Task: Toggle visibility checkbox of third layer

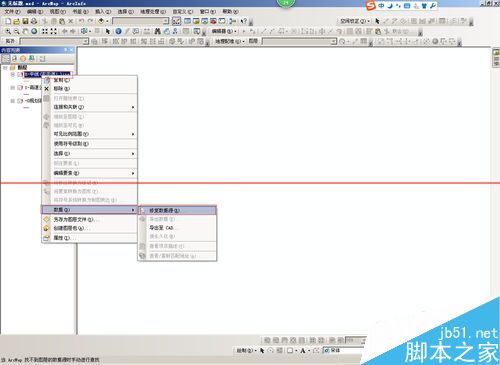Action: pyautogui.click(x=20, y=101)
